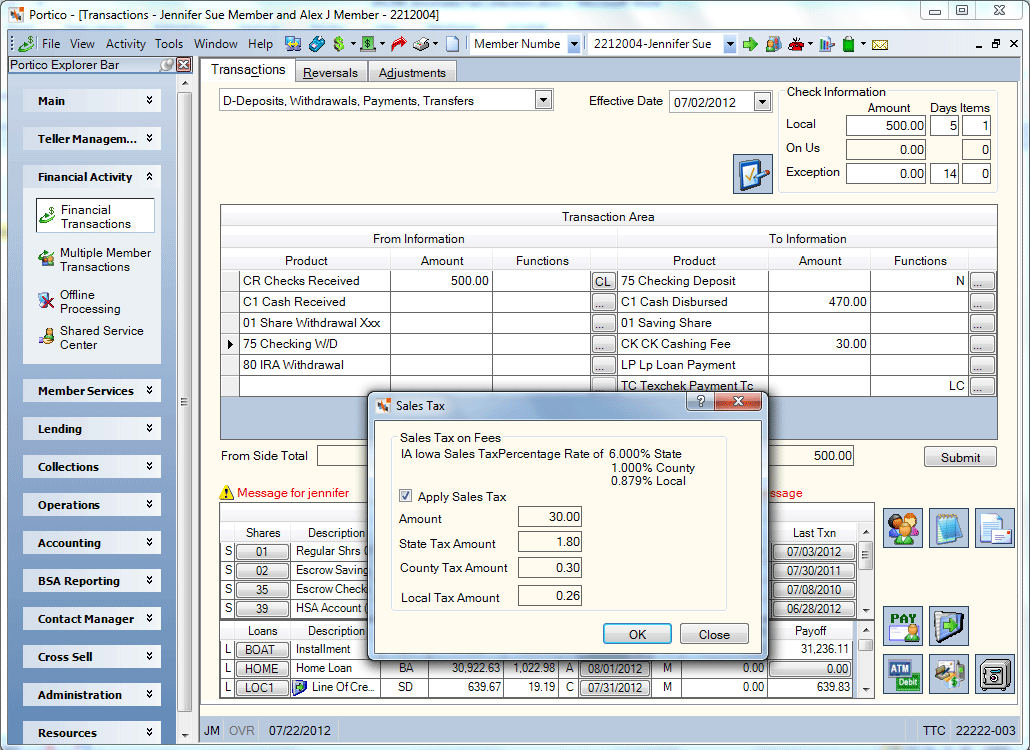The width and height of the screenshot is (1030, 750).
Task: Click the PAY icon button
Action: pyautogui.click(x=903, y=626)
